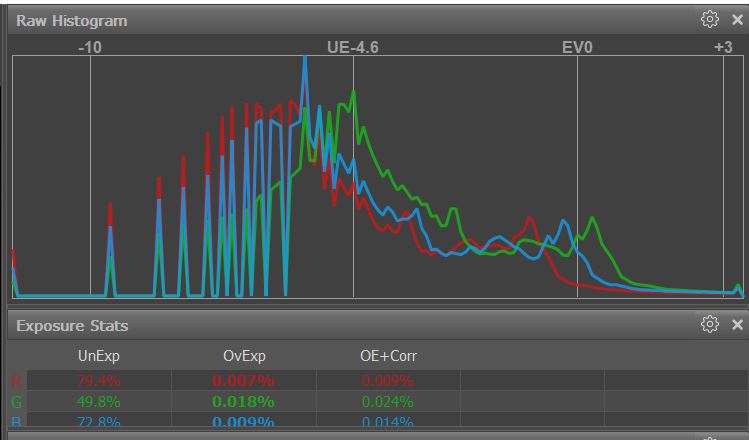The height and width of the screenshot is (440, 749).
Task: Click the green 0.018% overexposure value
Action: [x=243, y=402]
